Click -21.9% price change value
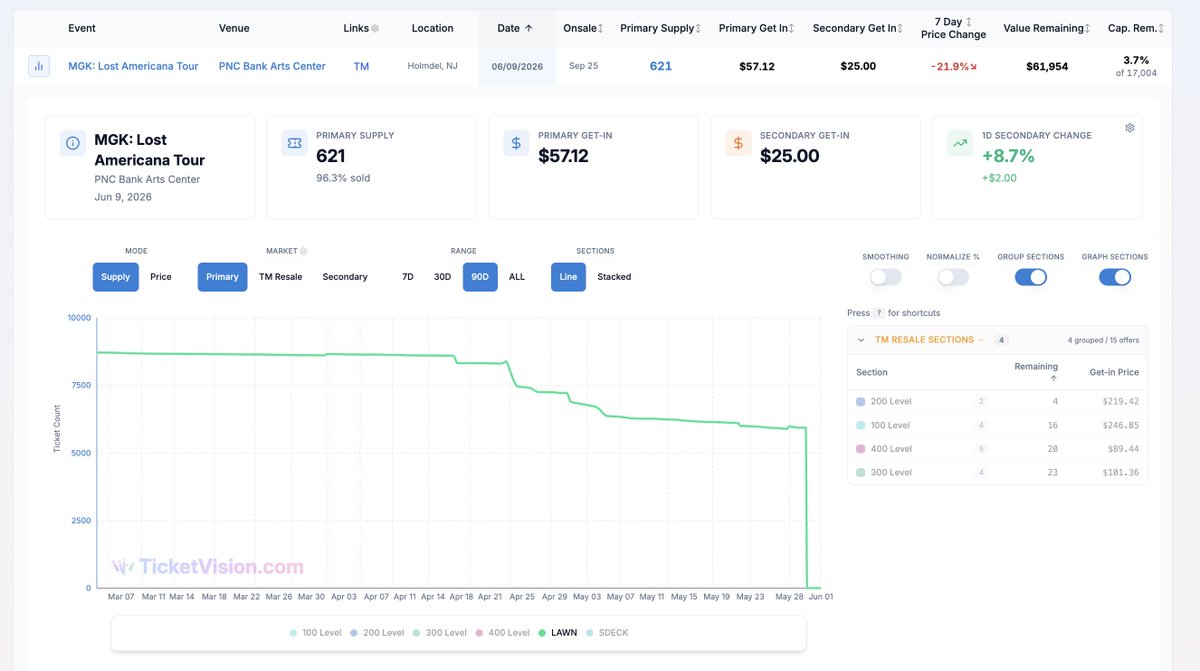This screenshot has height=671, width=1200. [954, 66]
